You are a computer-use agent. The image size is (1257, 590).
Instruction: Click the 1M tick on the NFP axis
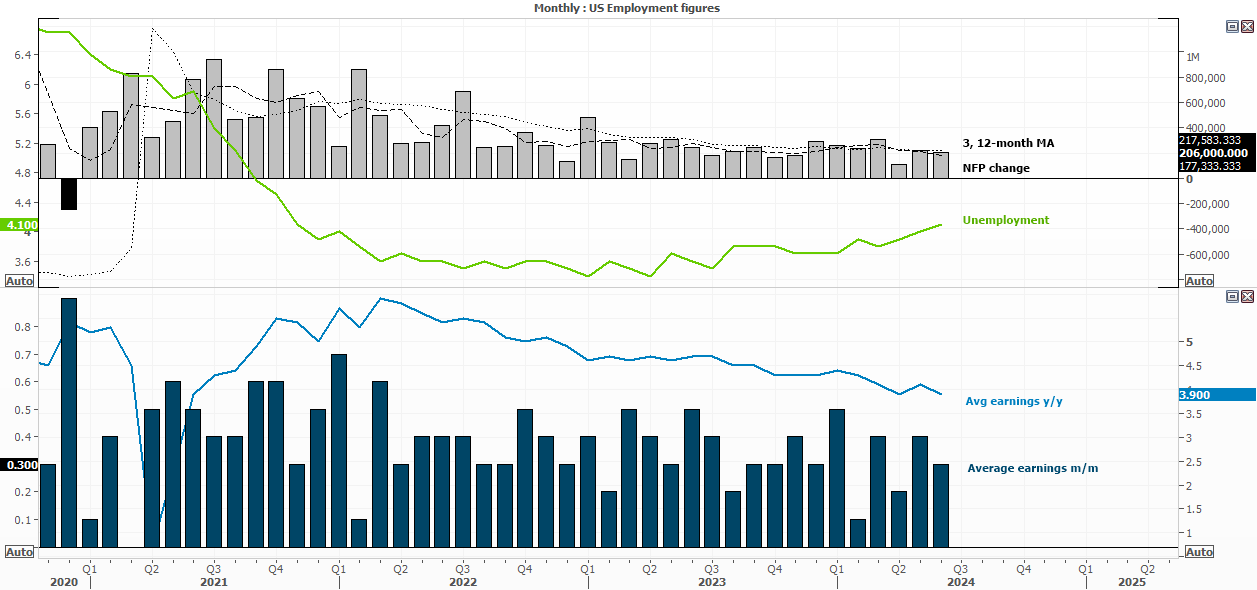point(1193,57)
